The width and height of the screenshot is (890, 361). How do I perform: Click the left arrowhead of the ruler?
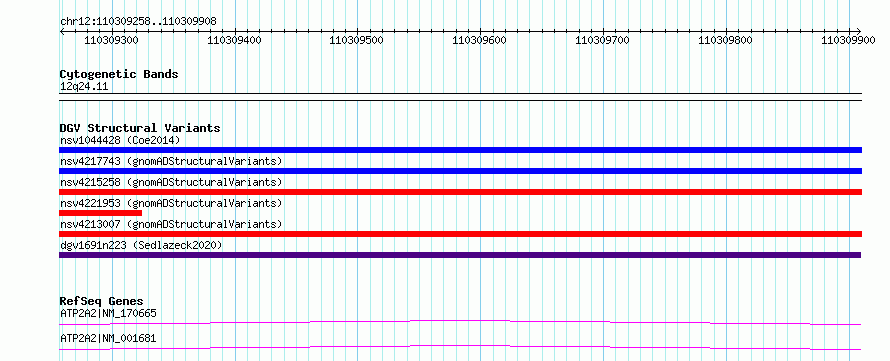[62, 31]
